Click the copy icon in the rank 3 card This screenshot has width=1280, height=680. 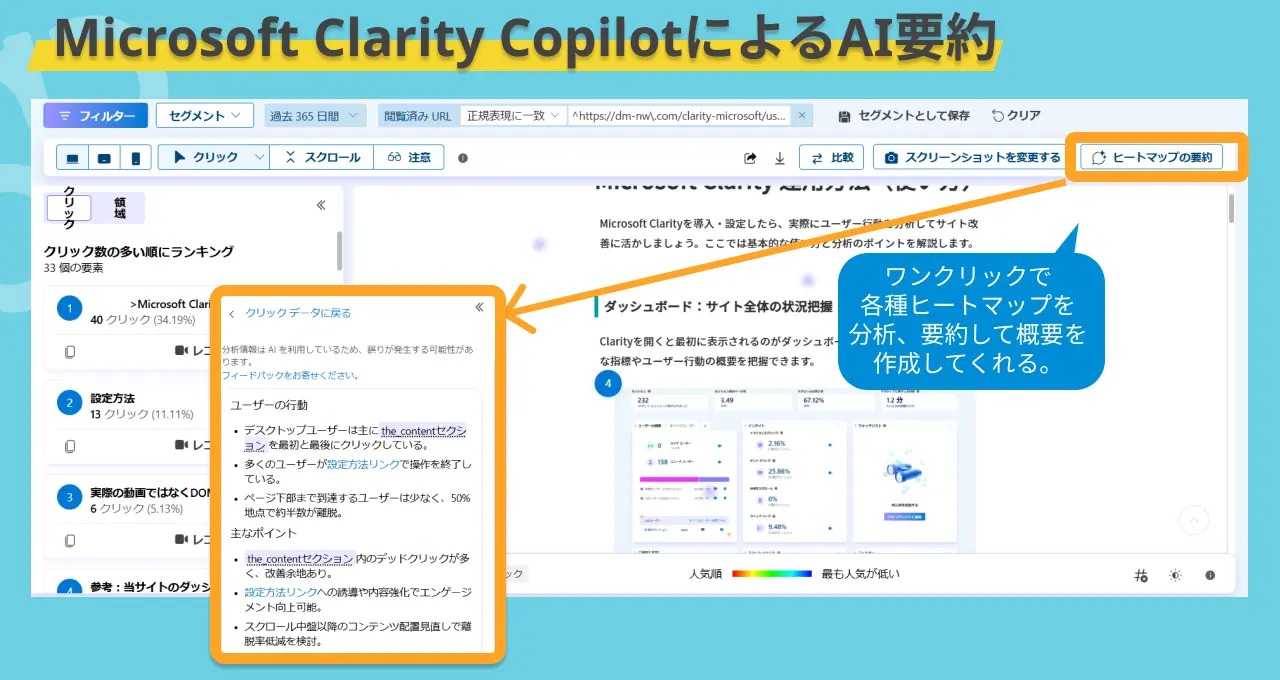70,540
